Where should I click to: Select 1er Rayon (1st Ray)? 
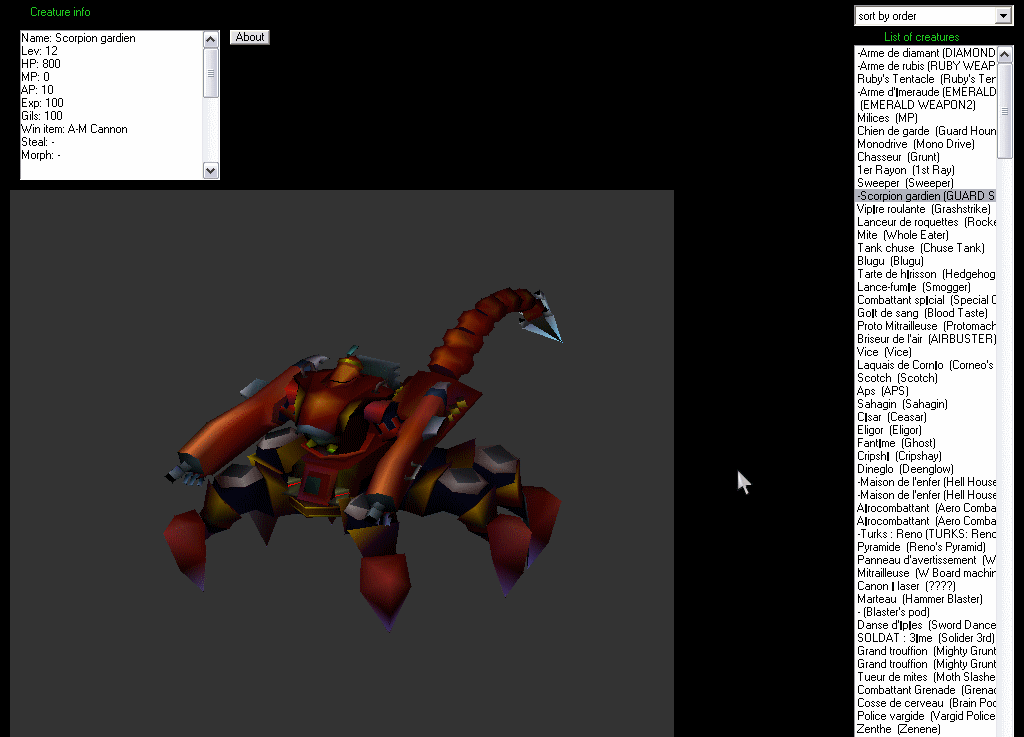(926, 170)
